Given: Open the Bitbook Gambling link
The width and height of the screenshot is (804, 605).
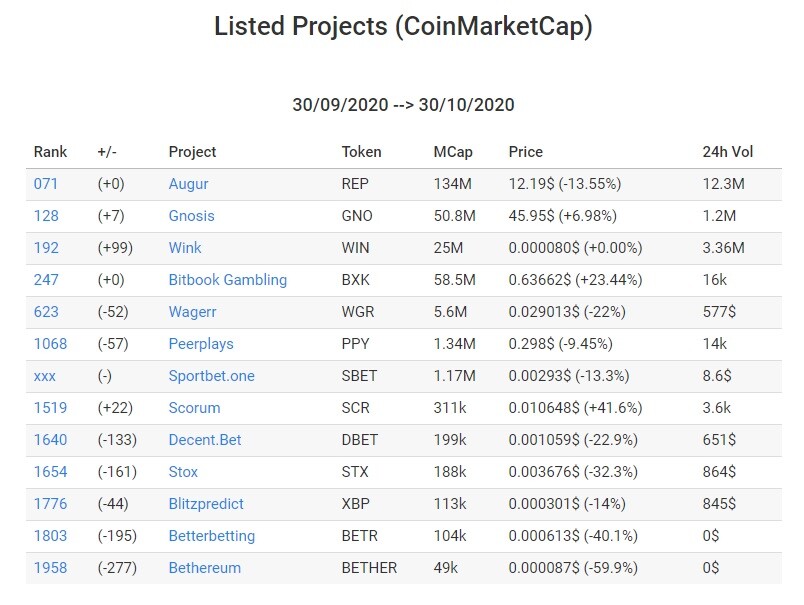Looking at the screenshot, I should click(228, 280).
